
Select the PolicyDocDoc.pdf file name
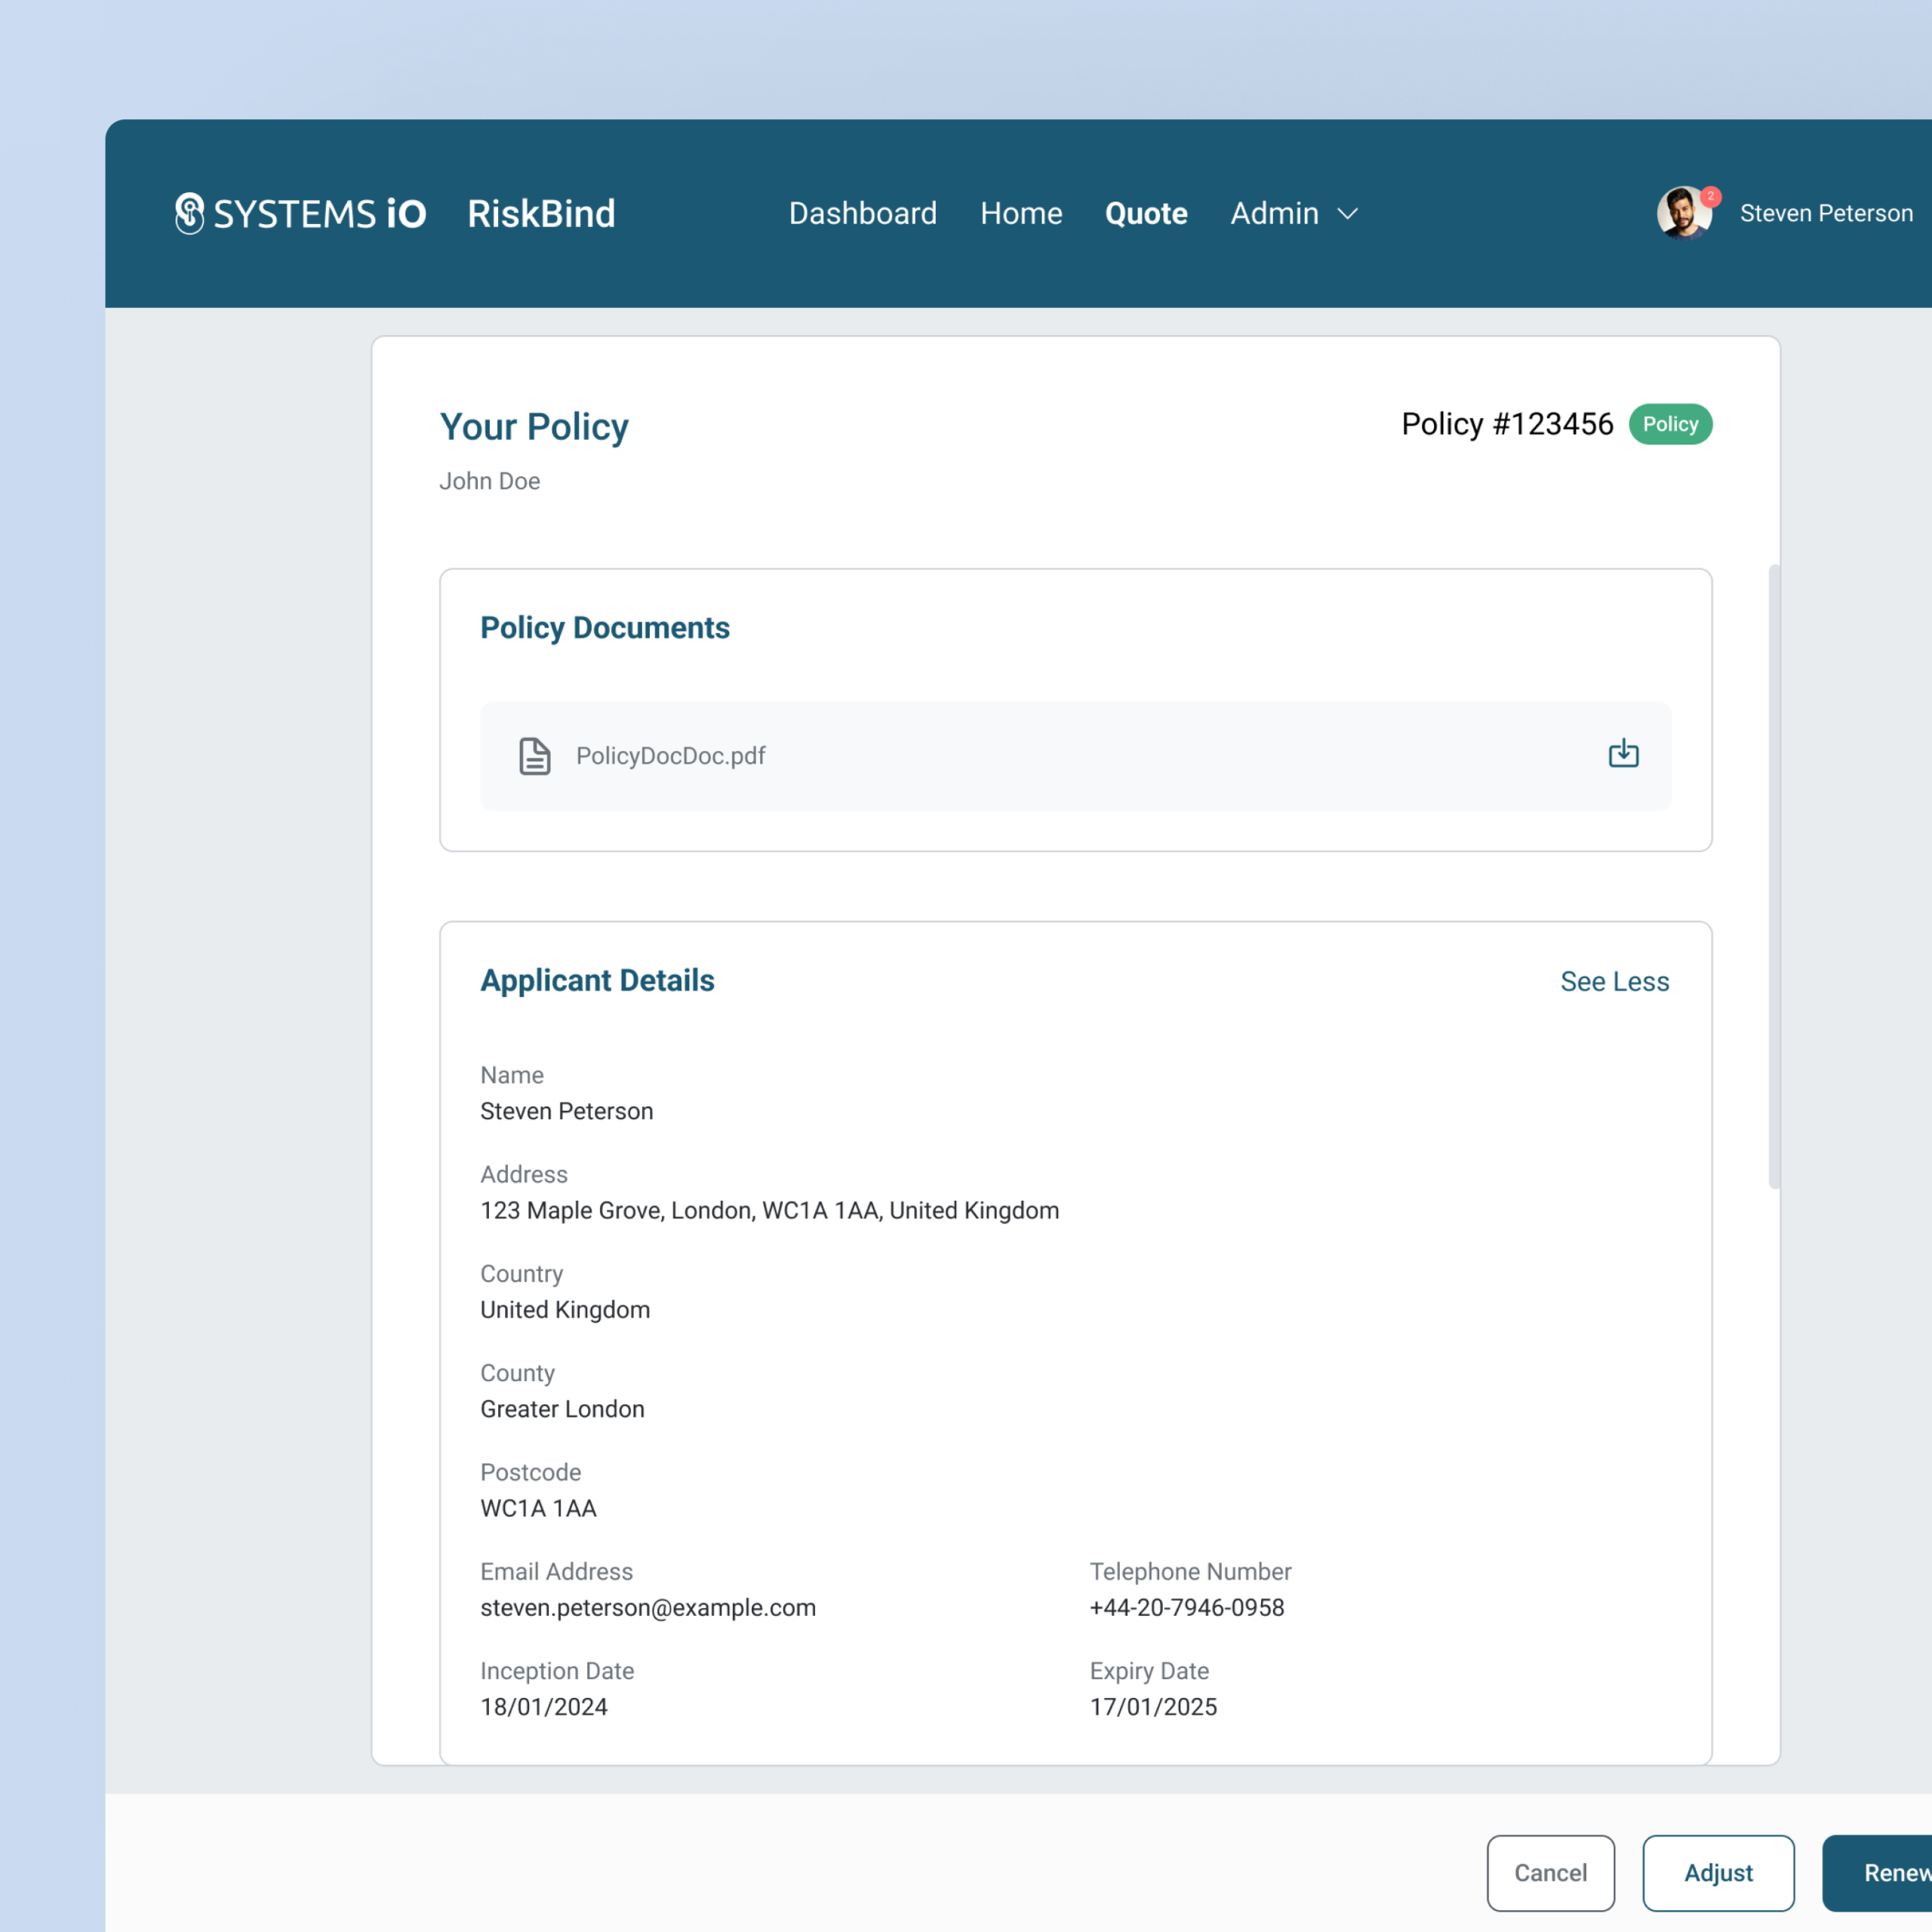tap(670, 756)
